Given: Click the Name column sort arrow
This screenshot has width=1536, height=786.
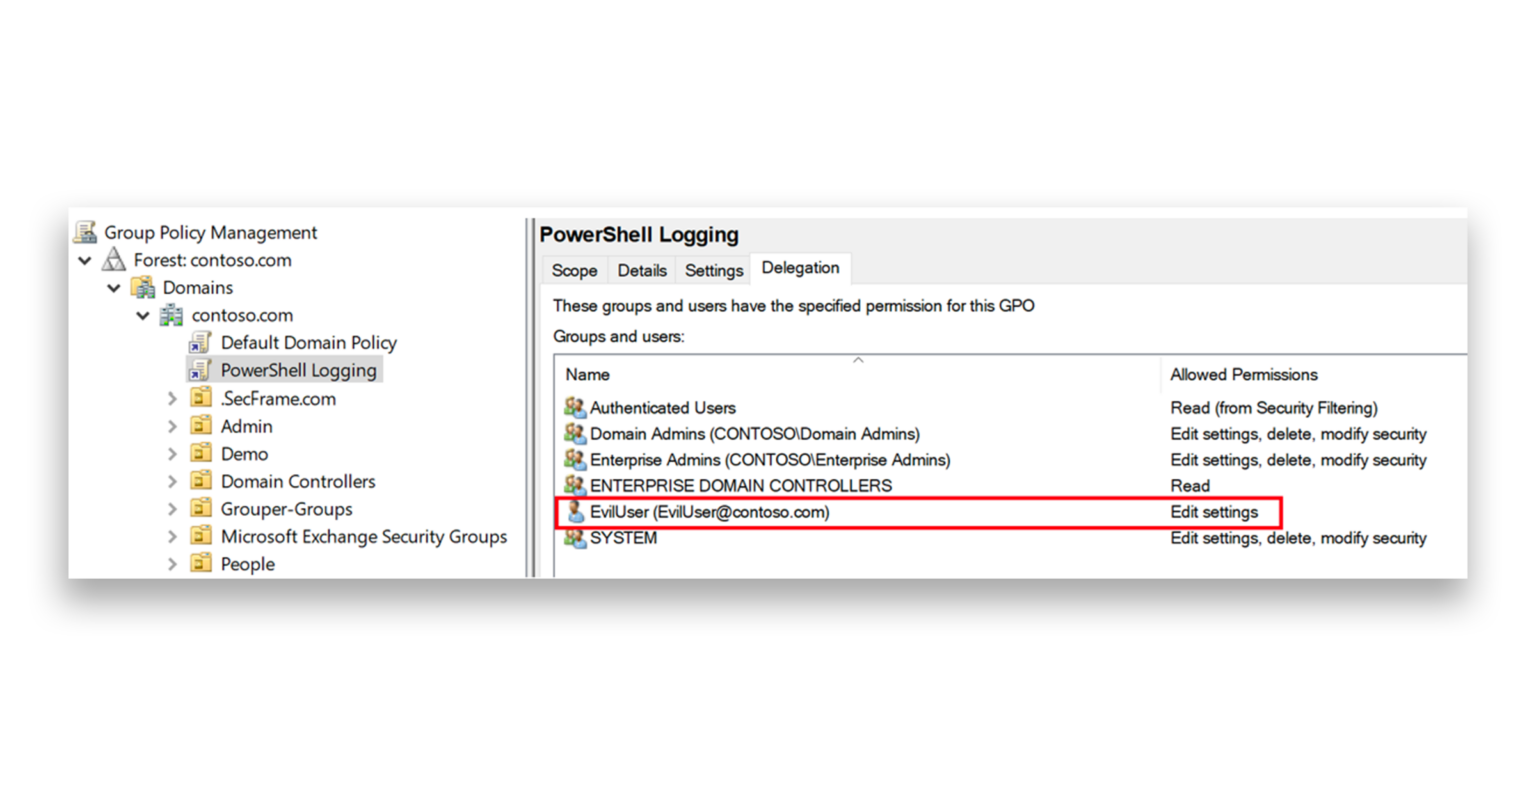Looking at the screenshot, I should [x=858, y=356].
